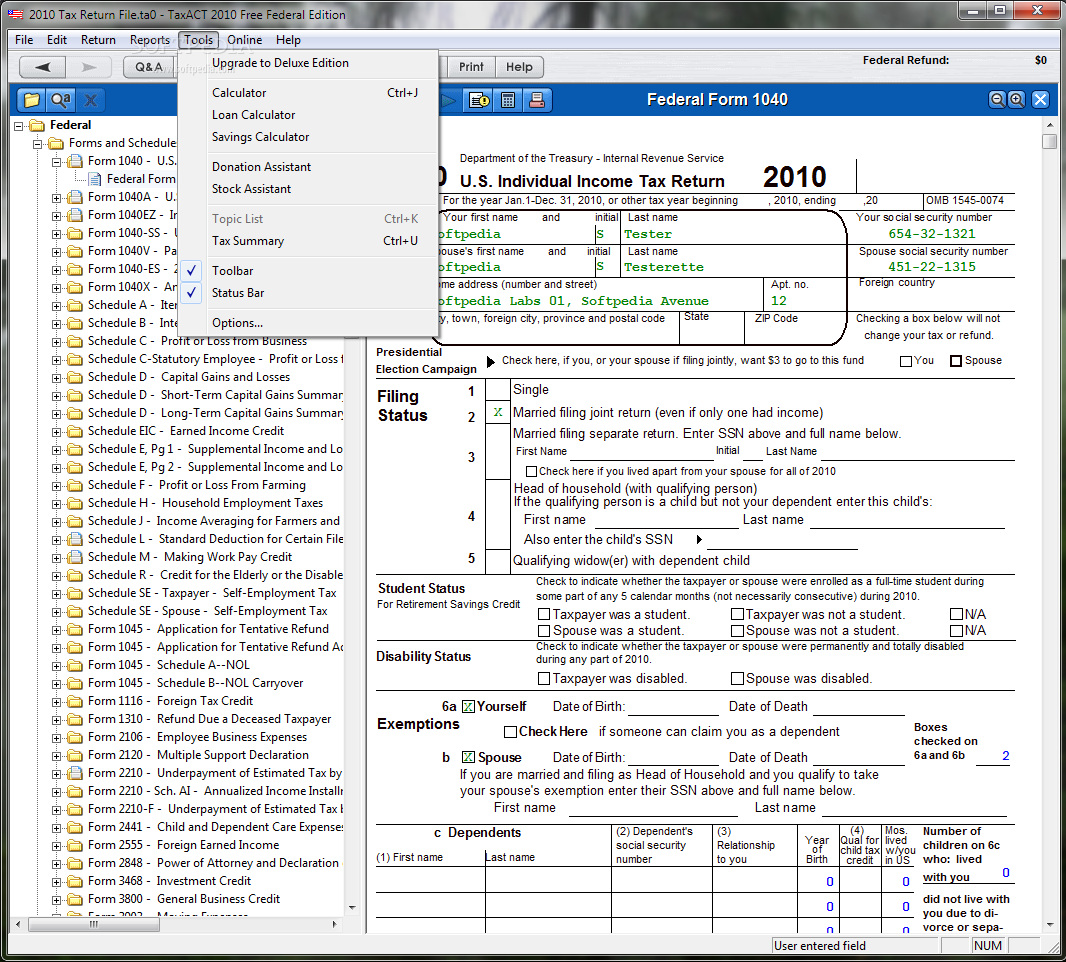Open the calculator icon in form toolbar
This screenshot has width=1066, height=962.
508,101
